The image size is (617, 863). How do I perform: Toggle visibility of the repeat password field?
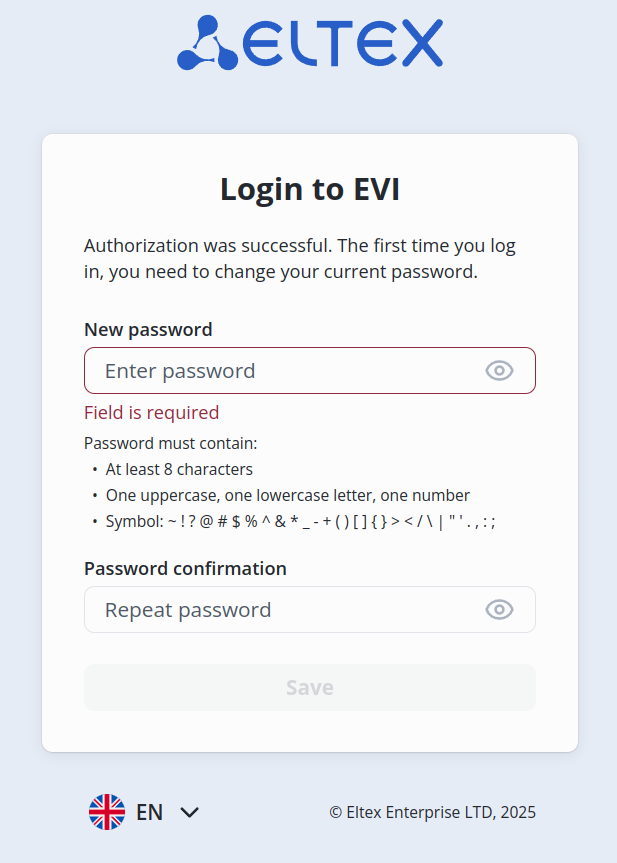[499, 610]
